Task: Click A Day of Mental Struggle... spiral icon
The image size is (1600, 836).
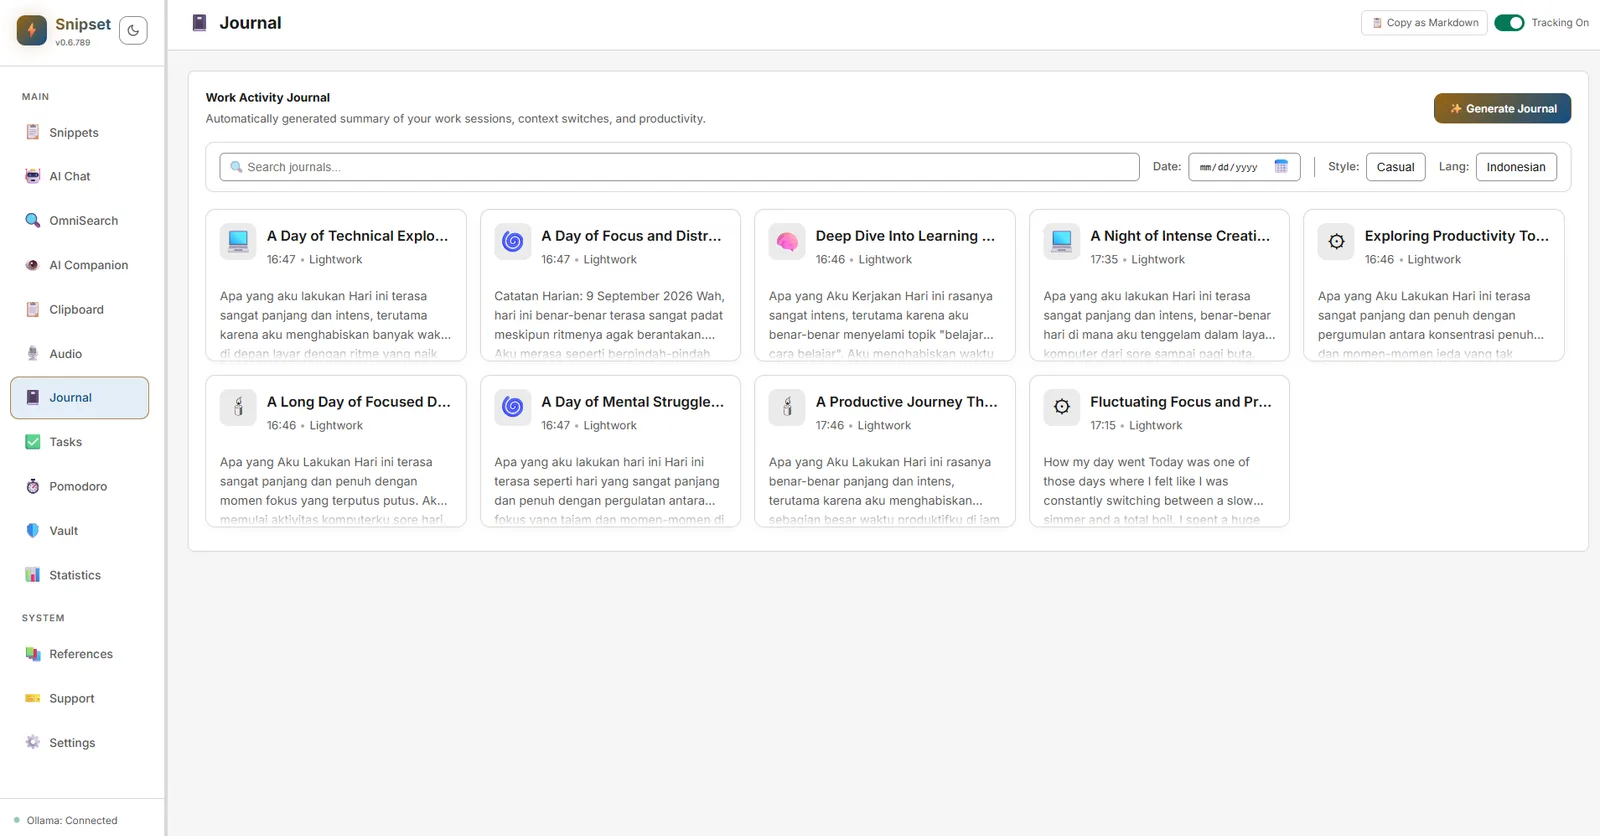Action: tap(513, 407)
